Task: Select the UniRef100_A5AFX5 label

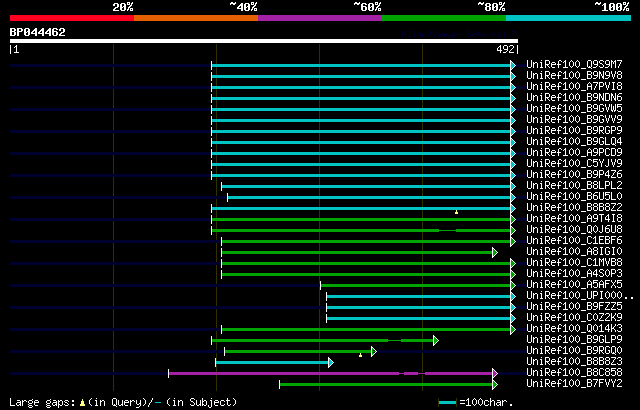Action: coord(574,285)
